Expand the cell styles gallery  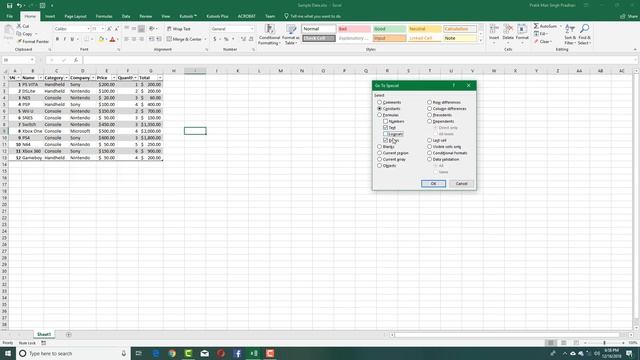click(480, 40)
